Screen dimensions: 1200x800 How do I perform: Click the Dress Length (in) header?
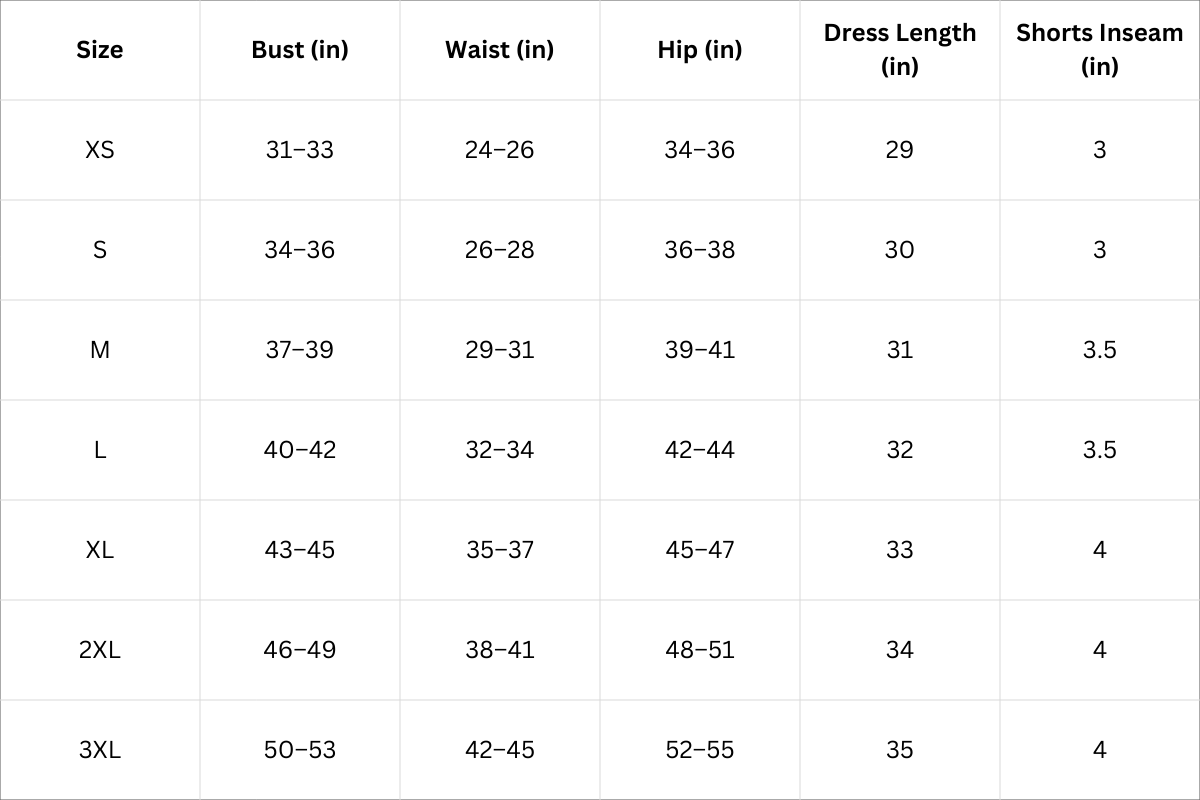click(899, 50)
